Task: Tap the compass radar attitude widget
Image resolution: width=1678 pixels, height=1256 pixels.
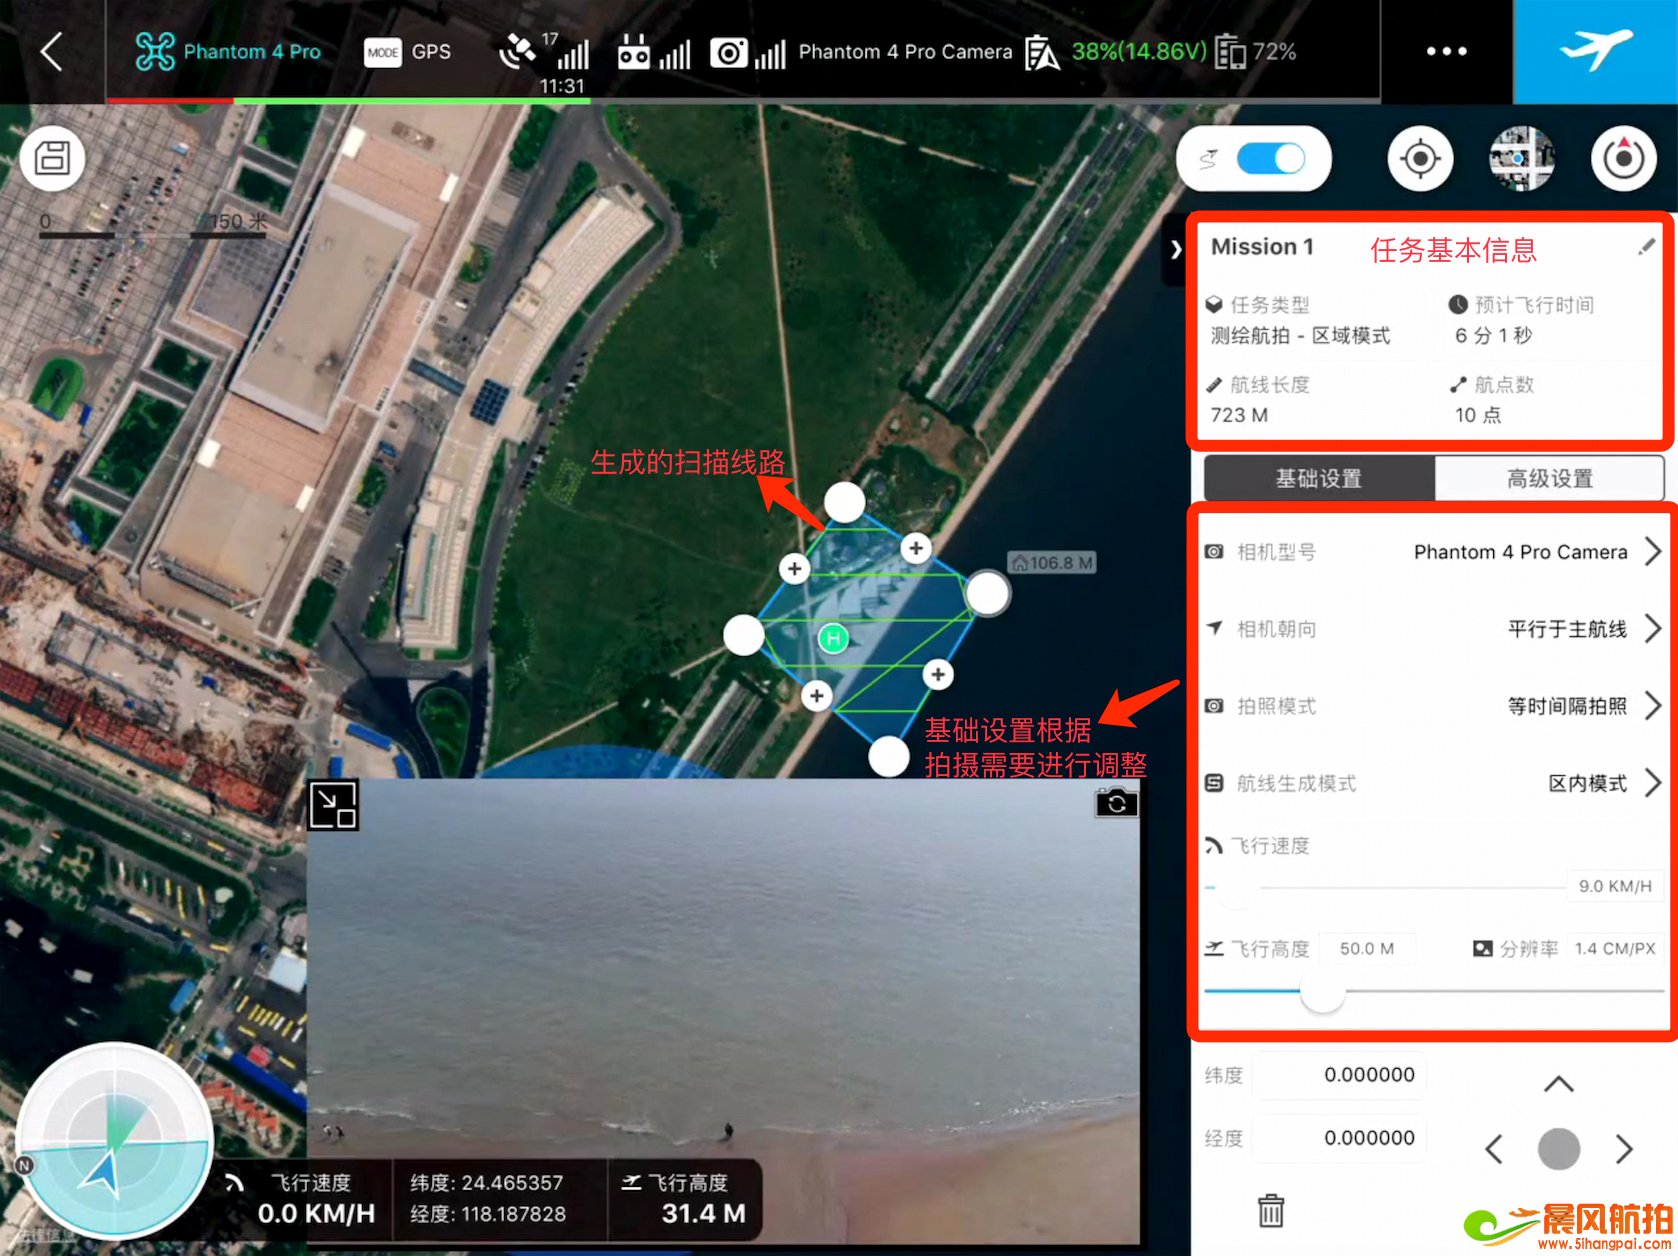Action: click(114, 1140)
